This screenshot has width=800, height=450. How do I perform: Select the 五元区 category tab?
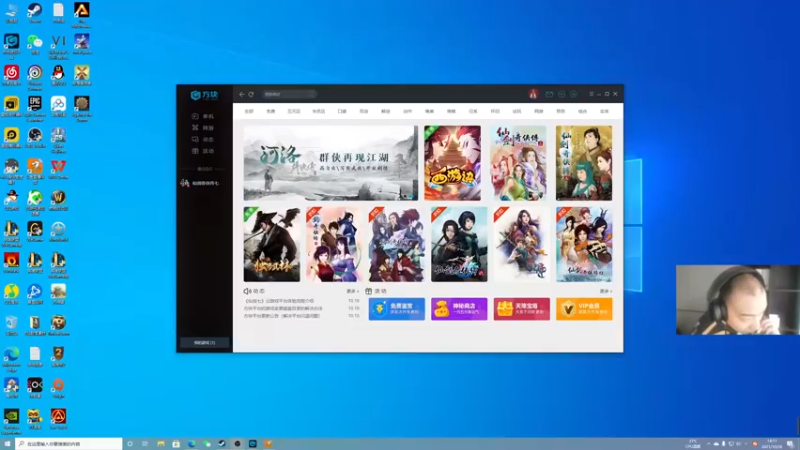tap(294, 111)
